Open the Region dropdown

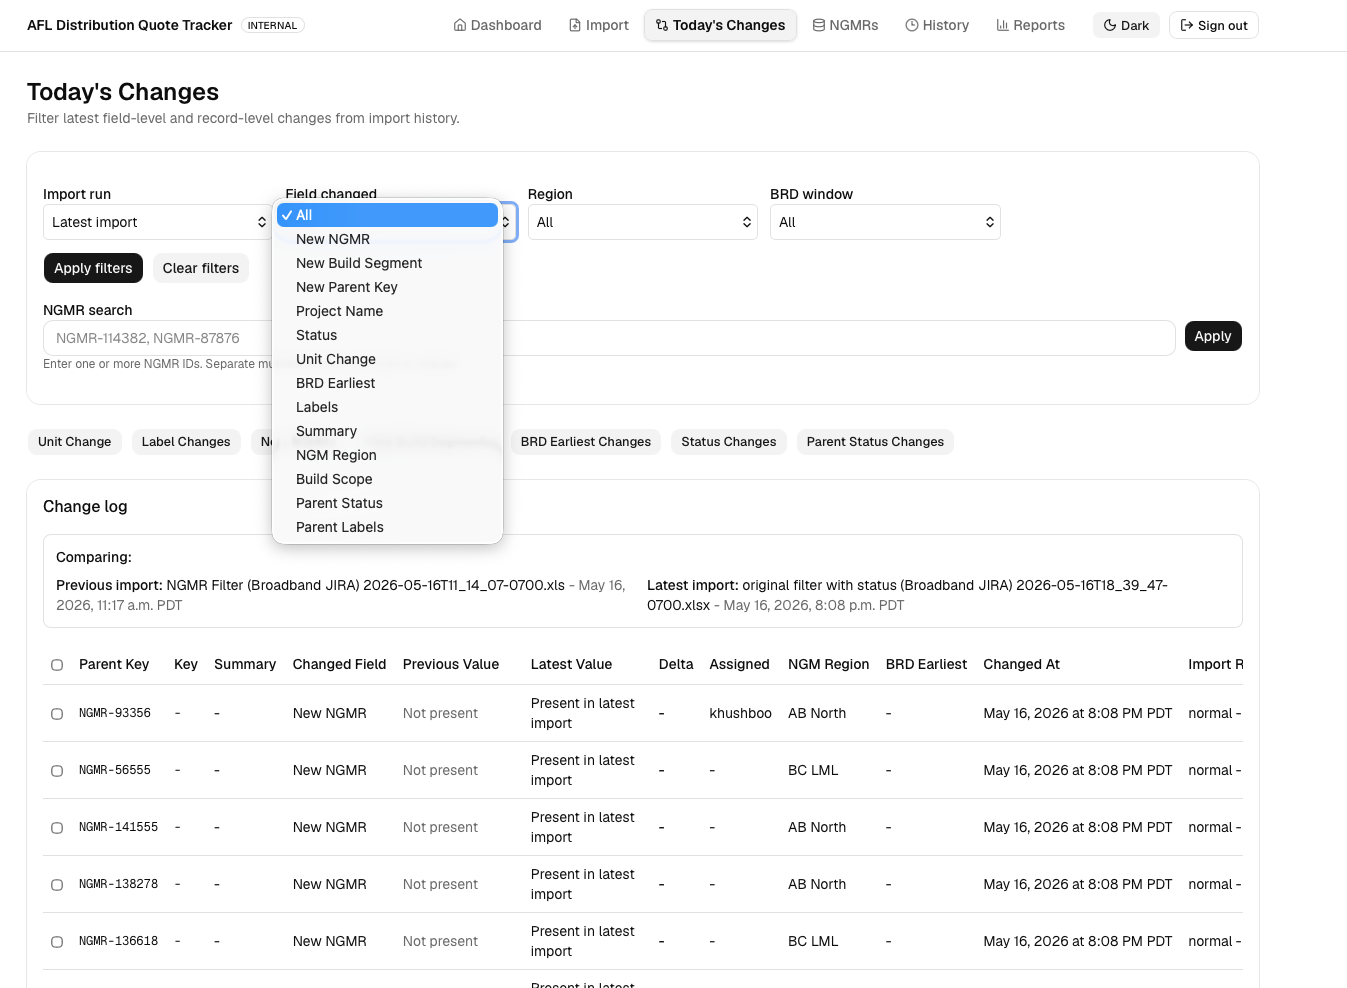point(643,222)
